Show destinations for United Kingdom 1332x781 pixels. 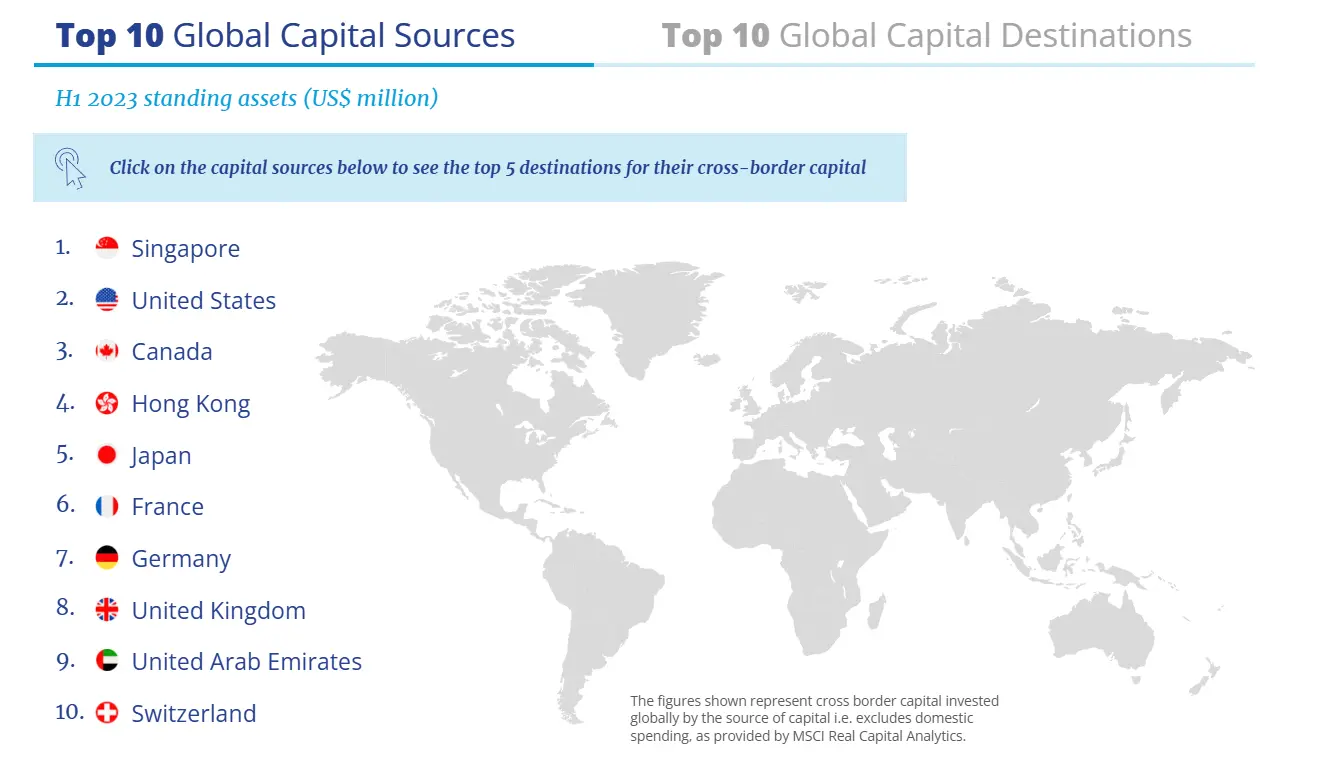coord(219,611)
